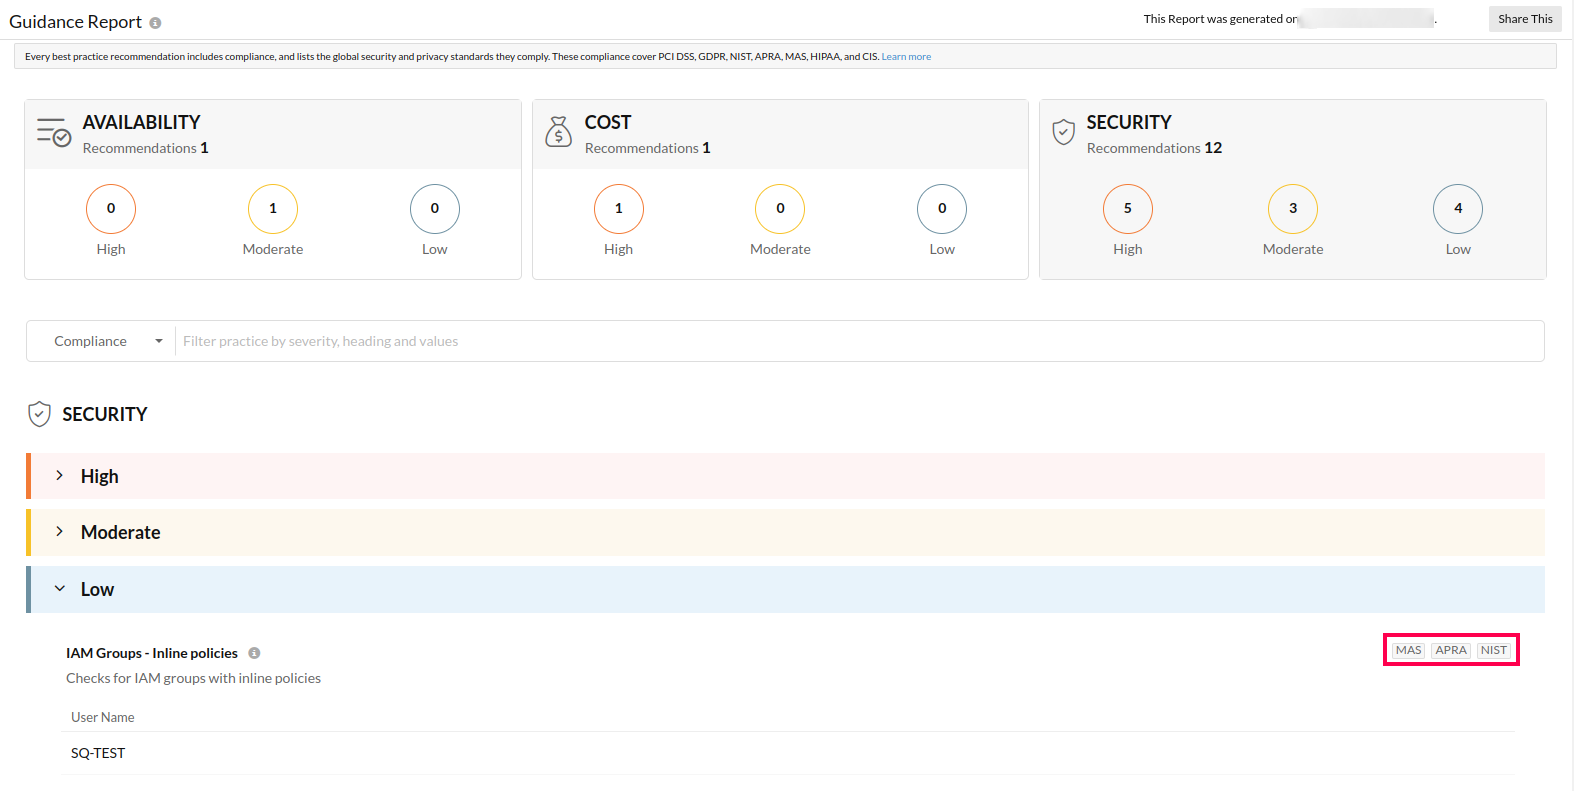Click the info icon beside Guidance Report
The image size is (1574, 791).
[155, 23]
